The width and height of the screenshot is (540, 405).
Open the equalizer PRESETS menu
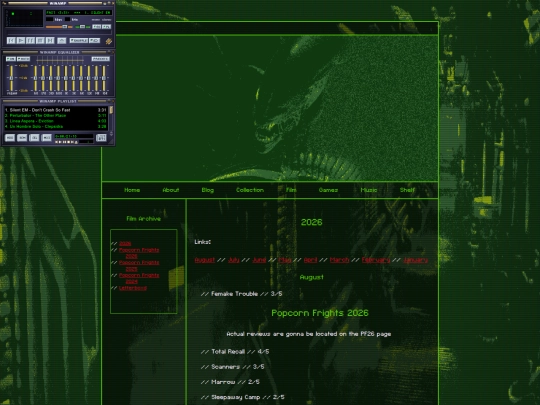(101, 59)
